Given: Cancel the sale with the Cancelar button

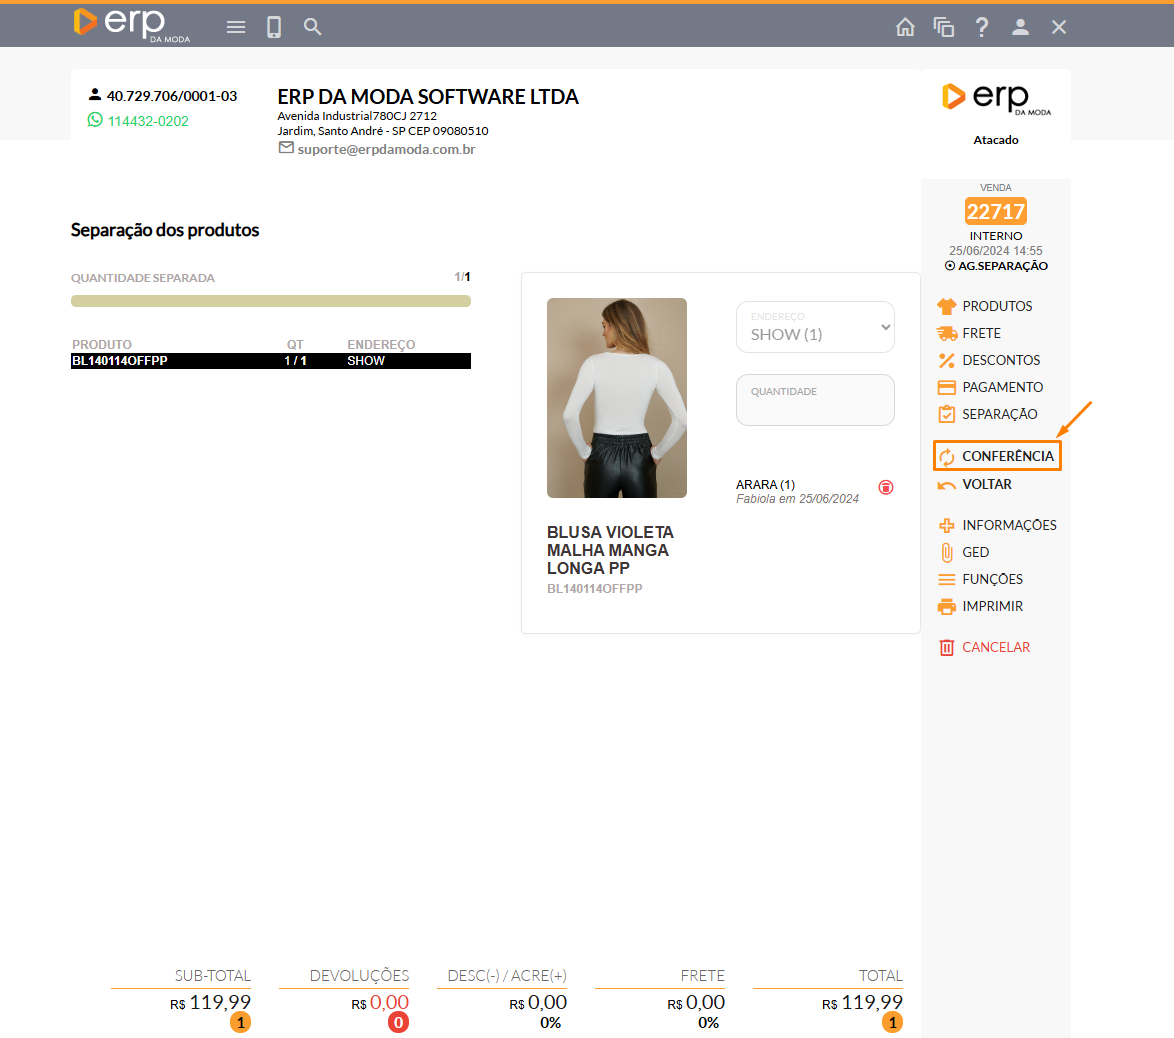Looking at the screenshot, I should tap(995, 647).
